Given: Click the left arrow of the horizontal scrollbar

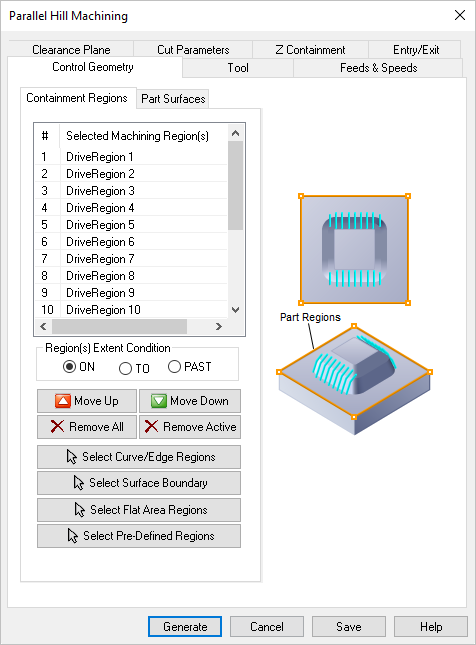Looking at the screenshot, I should (x=43, y=327).
